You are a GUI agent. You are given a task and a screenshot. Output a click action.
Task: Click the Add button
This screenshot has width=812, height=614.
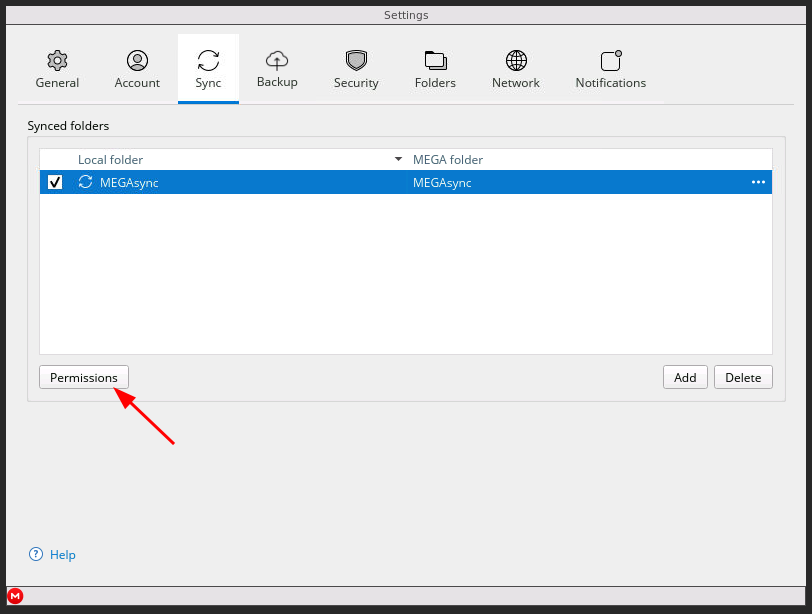685,377
